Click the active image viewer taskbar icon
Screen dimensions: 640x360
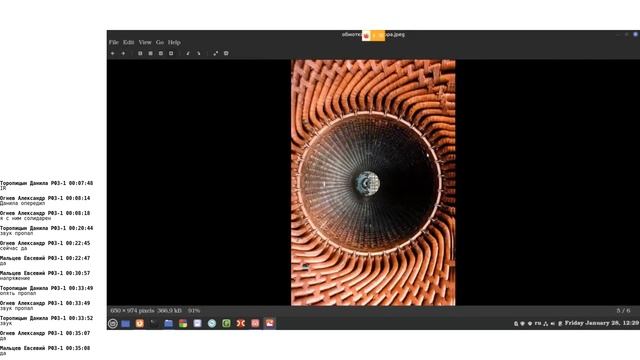pos(269,324)
